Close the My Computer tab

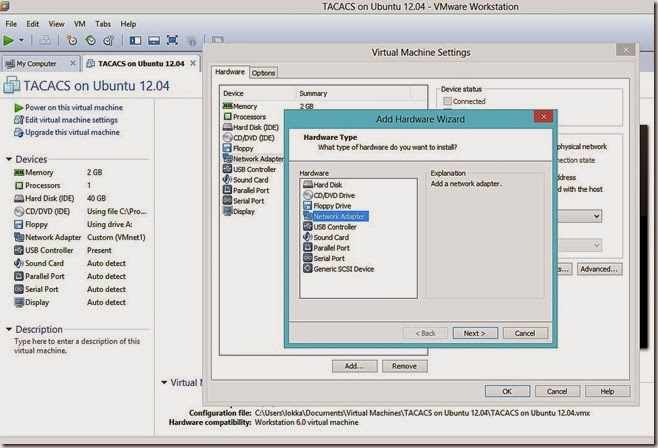73,63
